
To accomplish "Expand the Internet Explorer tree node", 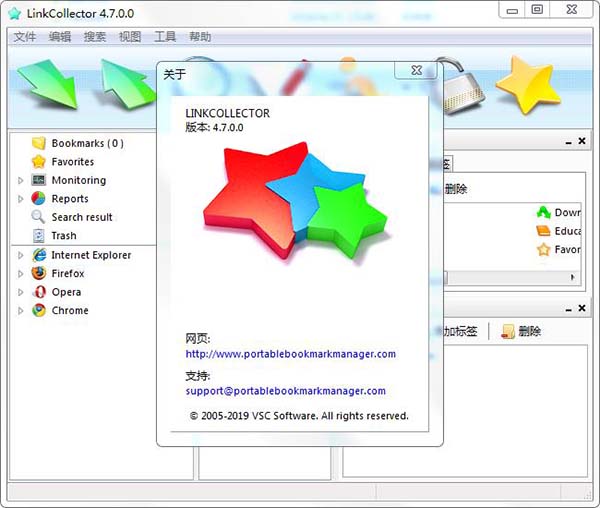I will coord(21,255).
